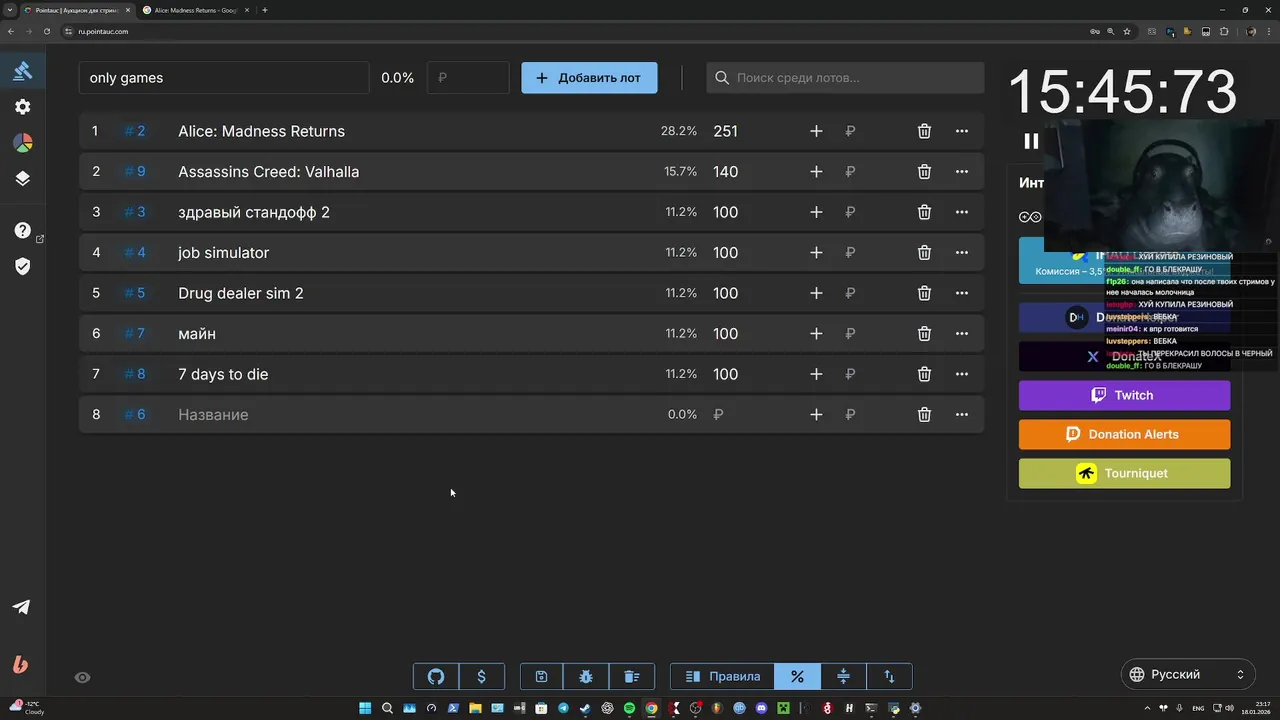The height and width of the screenshot is (720, 1280).
Task: Click Alice: Madness Returns lot name
Action: pos(261,131)
